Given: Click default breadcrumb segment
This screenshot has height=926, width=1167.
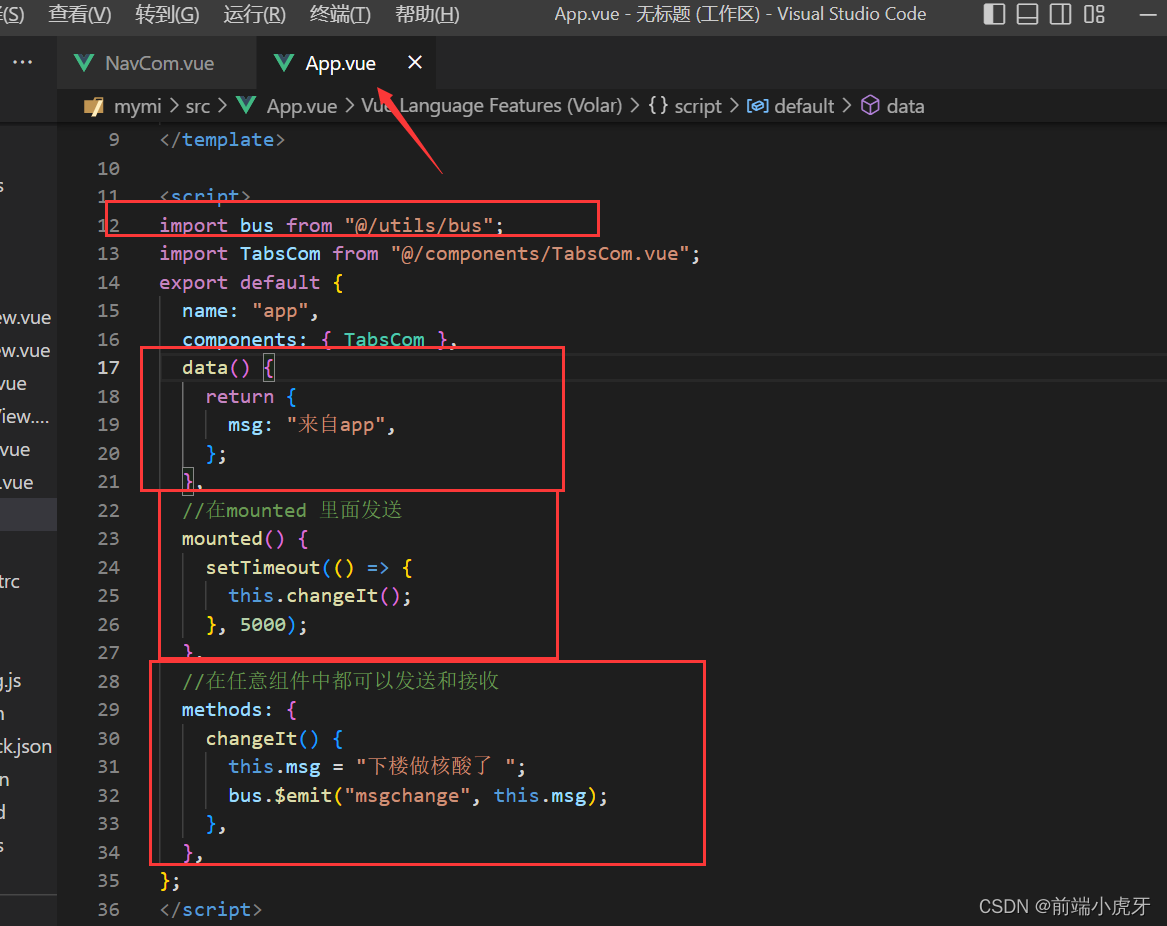Looking at the screenshot, I should point(804,106).
